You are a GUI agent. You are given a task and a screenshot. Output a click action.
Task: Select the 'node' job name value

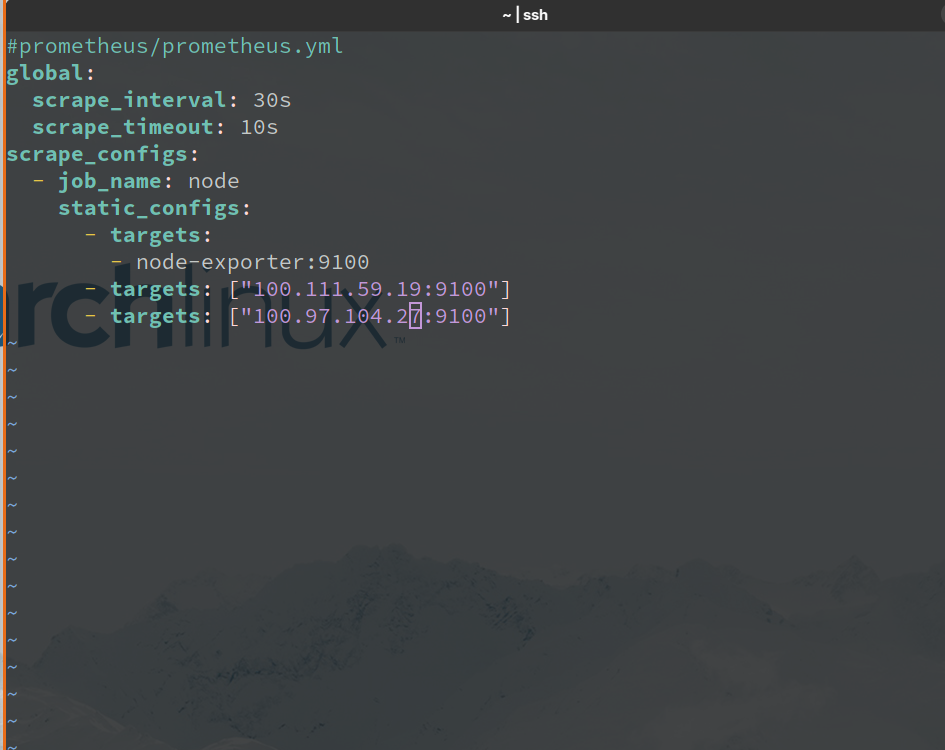(x=214, y=181)
